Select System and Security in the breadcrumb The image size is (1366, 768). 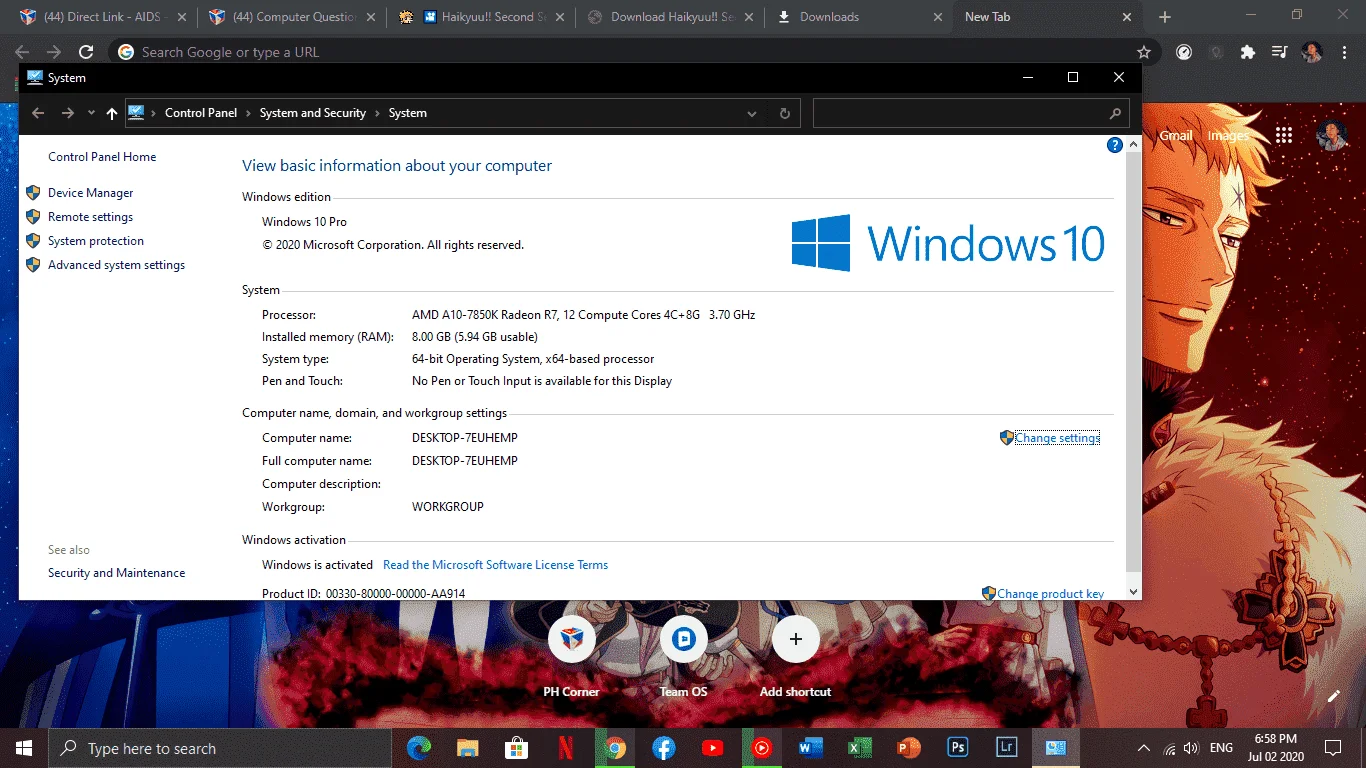coord(313,113)
